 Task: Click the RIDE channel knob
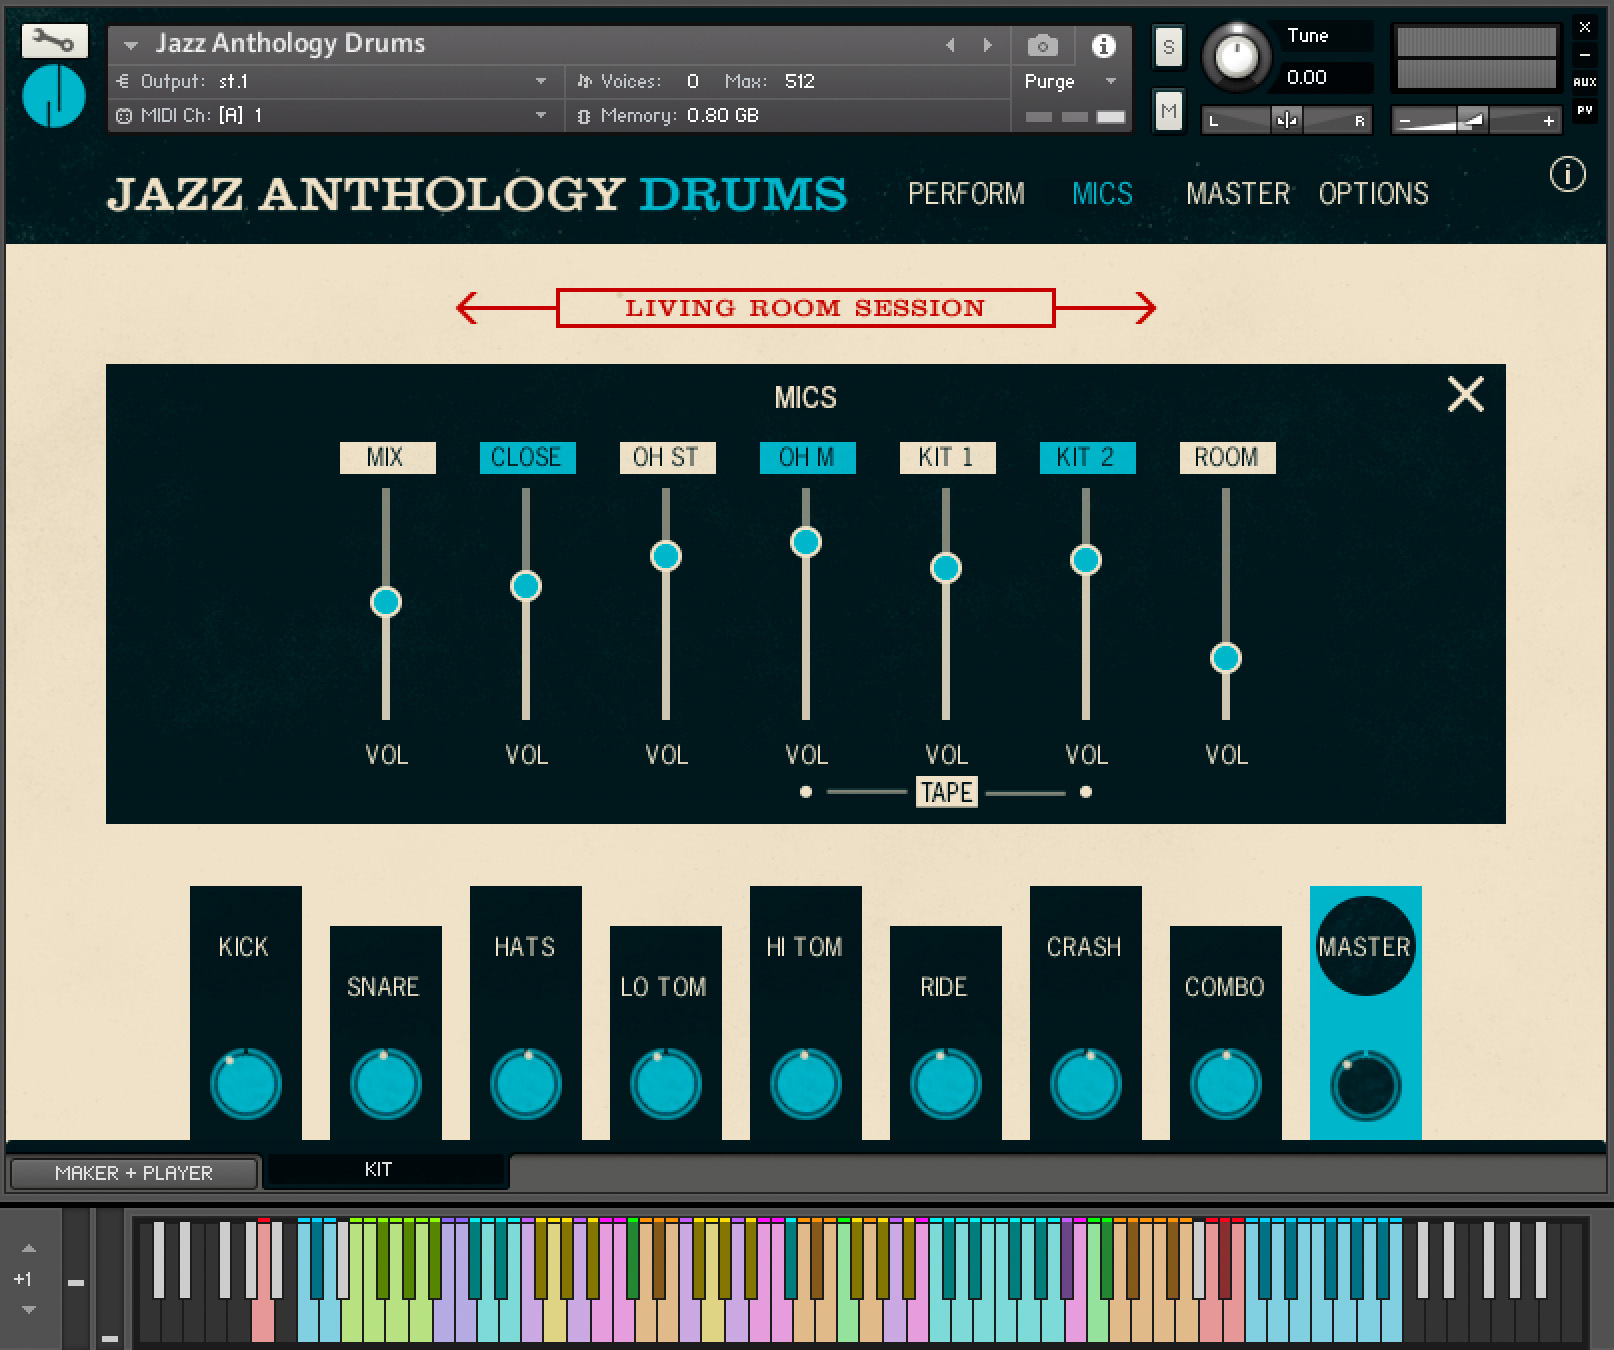point(945,1084)
